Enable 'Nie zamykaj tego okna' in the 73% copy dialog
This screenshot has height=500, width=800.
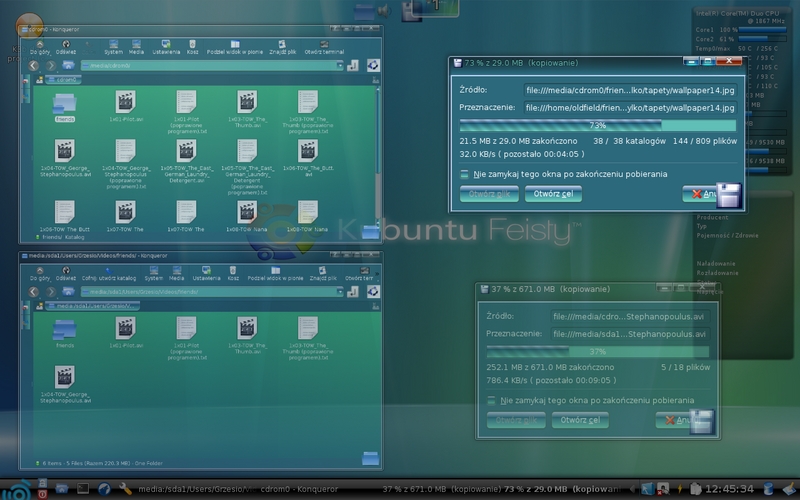[464, 174]
